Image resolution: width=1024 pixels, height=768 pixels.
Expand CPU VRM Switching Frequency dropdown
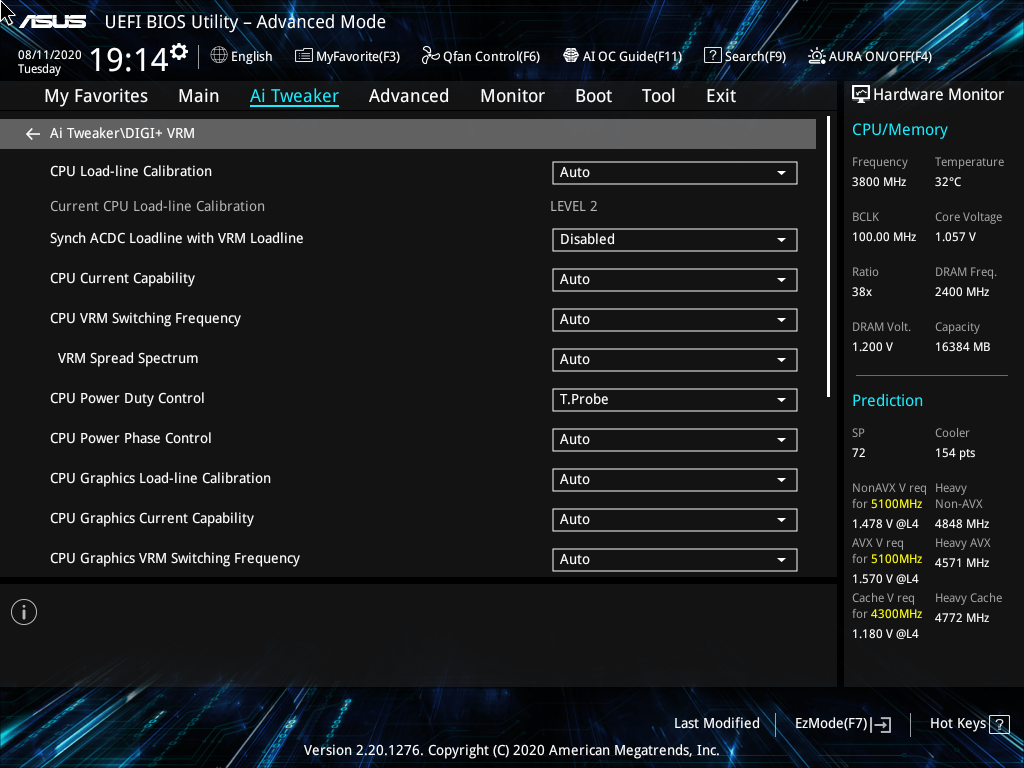[675, 320]
